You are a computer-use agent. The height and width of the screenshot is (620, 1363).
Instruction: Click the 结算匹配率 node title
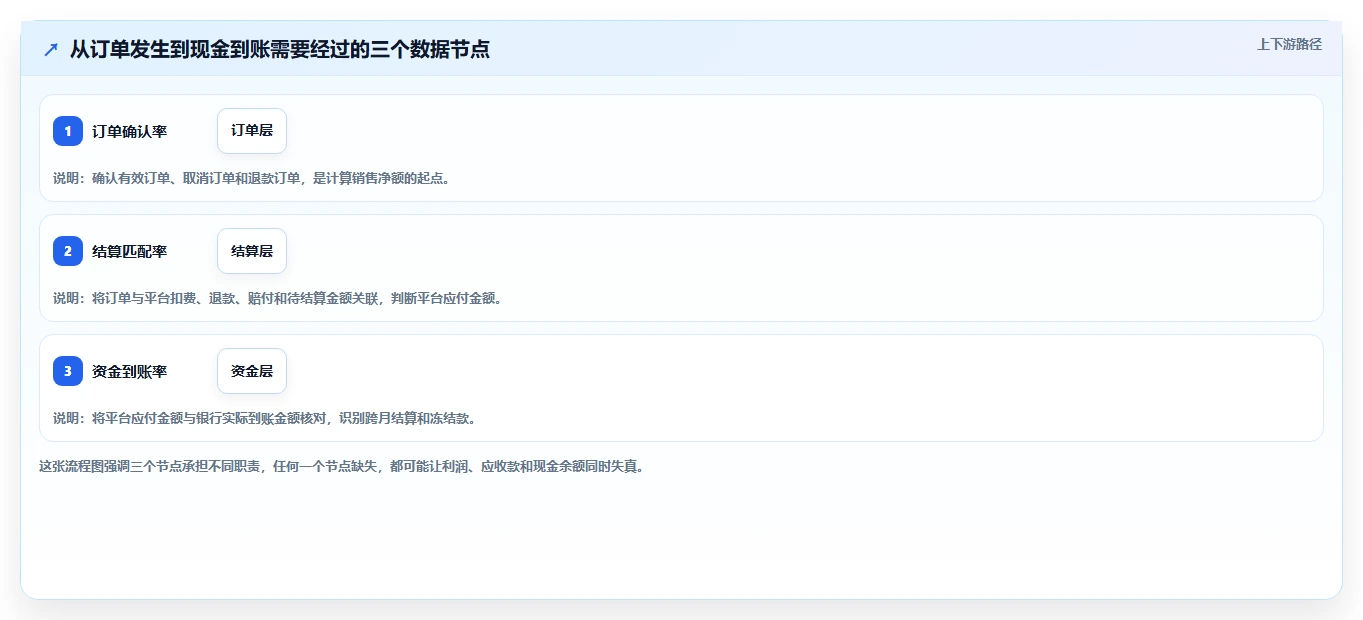130,251
